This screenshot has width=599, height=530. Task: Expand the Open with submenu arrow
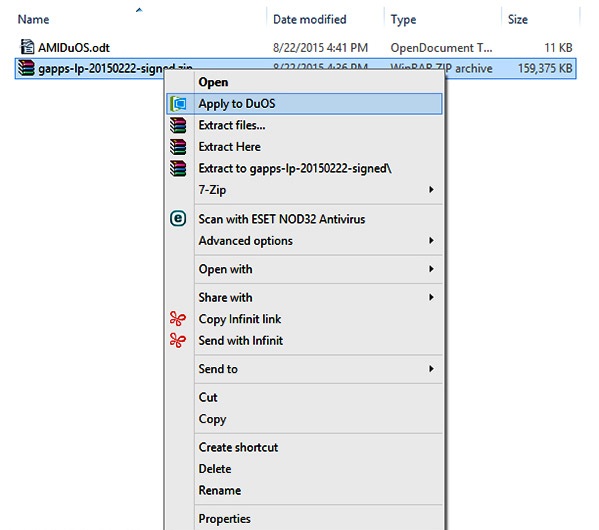(431, 269)
